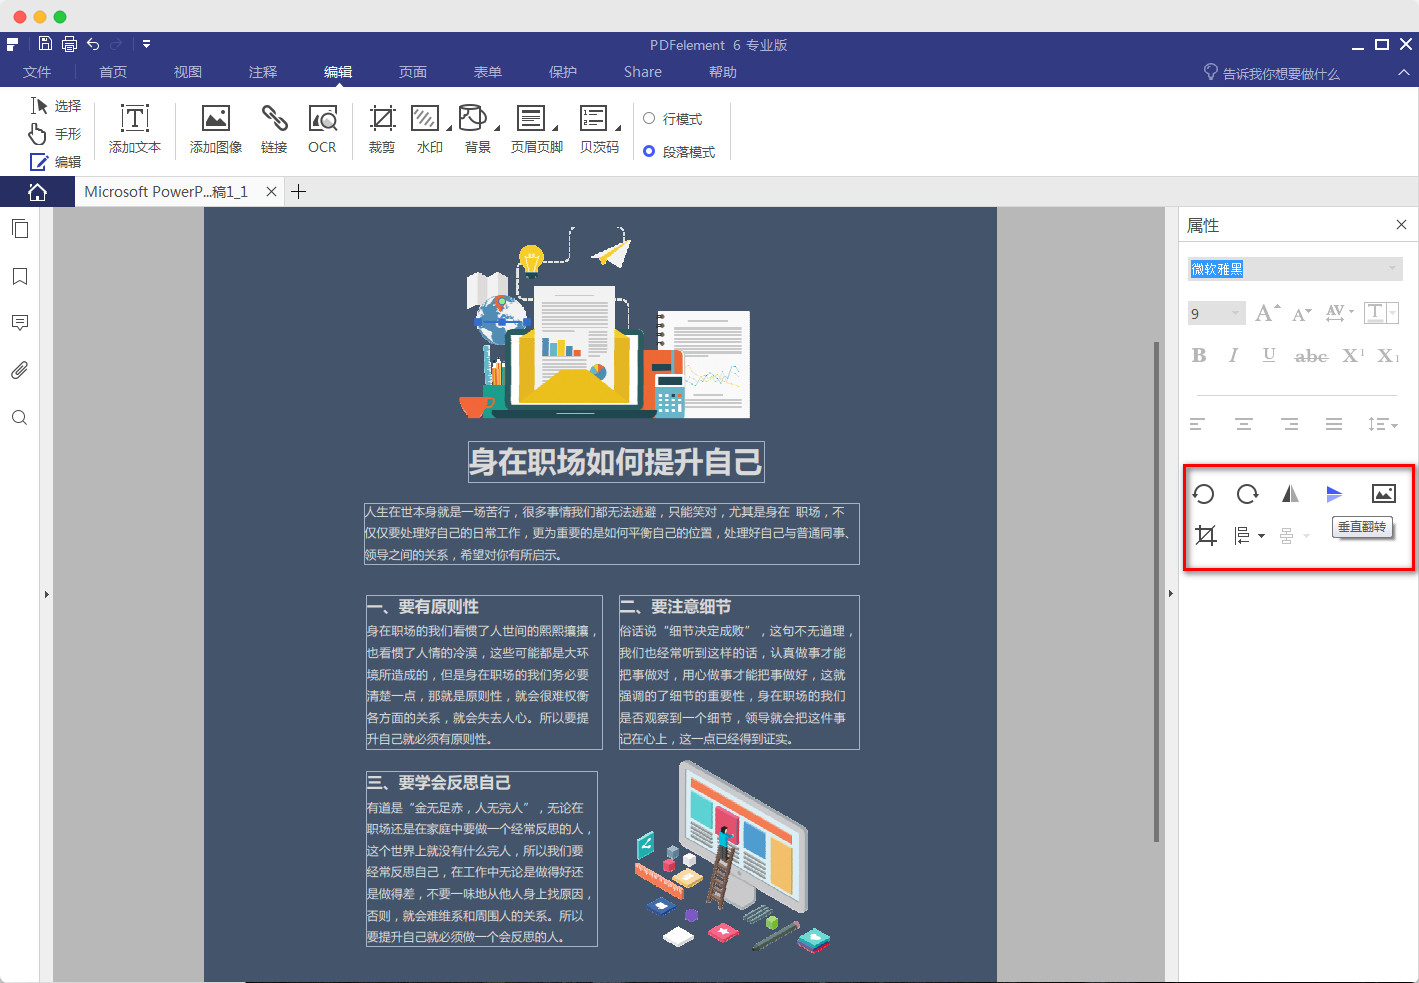Open the search panel in left sidebar

19,417
